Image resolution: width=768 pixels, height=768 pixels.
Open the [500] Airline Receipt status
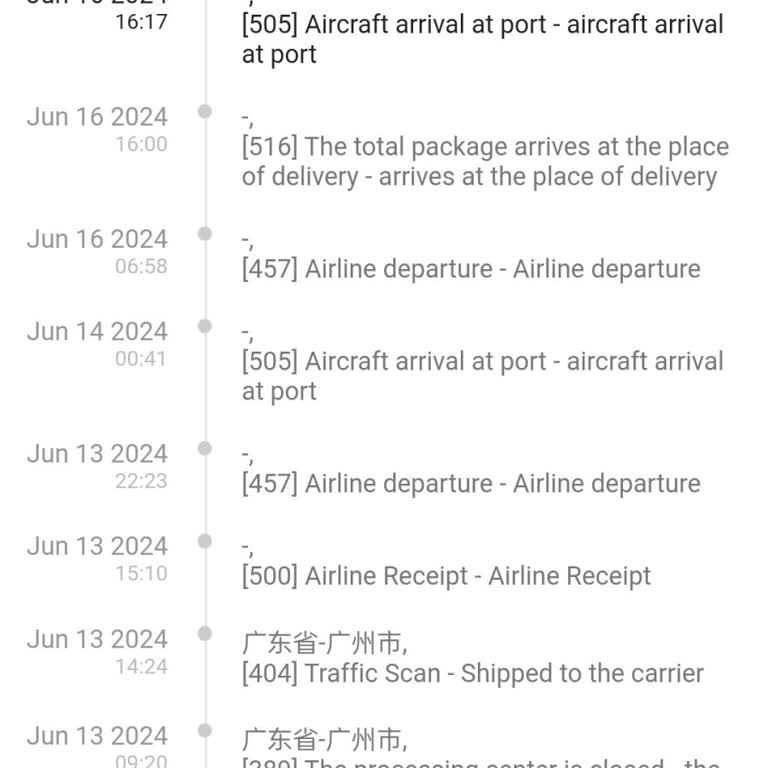click(446, 576)
